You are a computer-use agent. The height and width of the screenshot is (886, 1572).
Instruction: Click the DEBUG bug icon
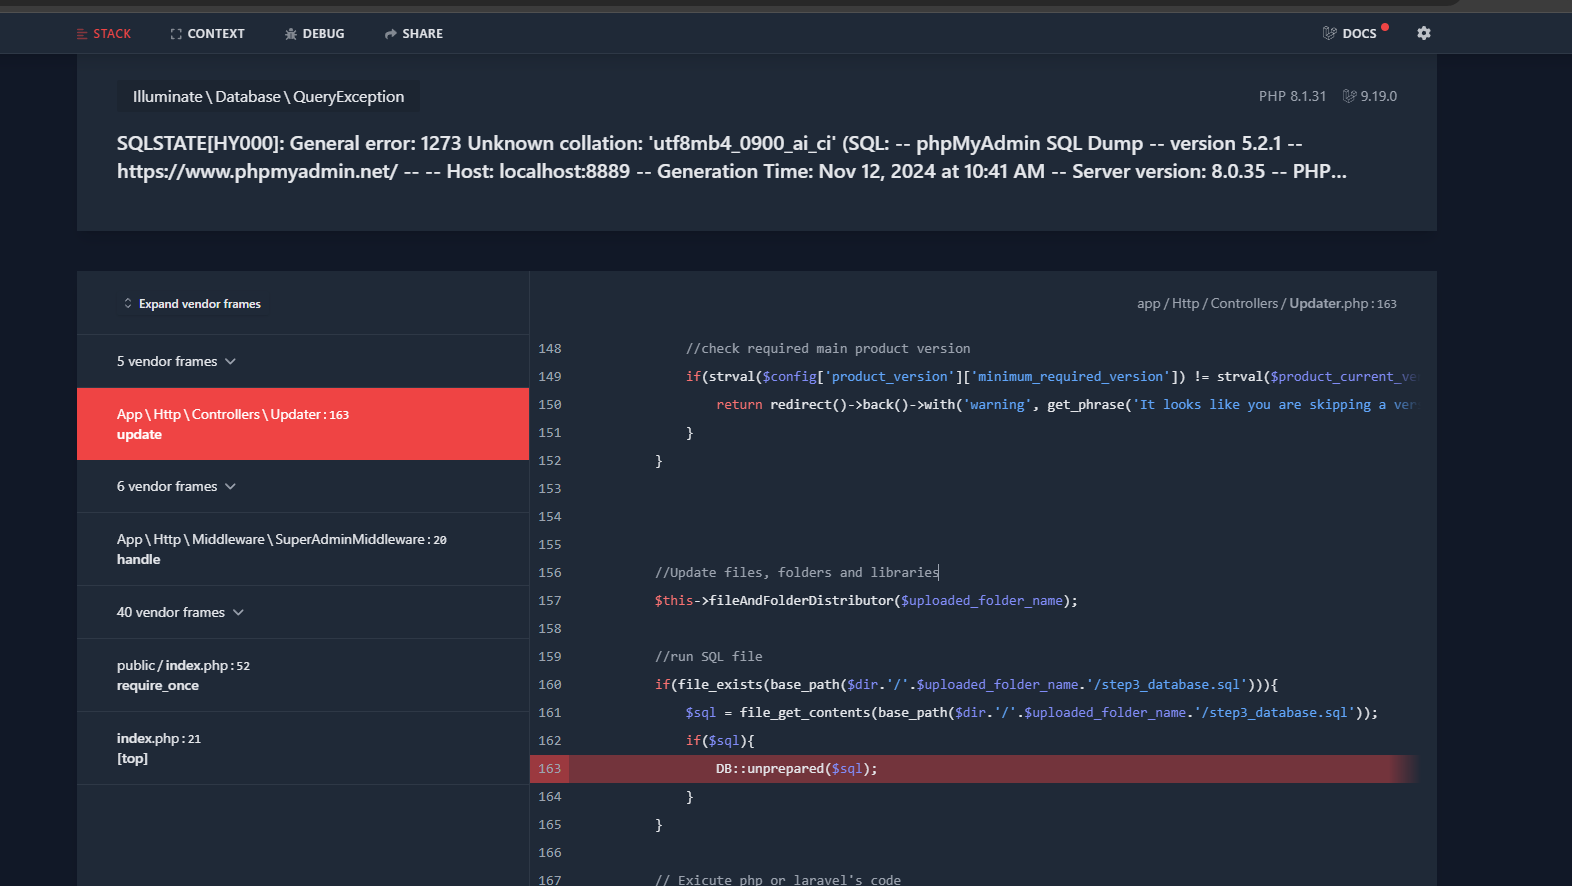tap(291, 34)
